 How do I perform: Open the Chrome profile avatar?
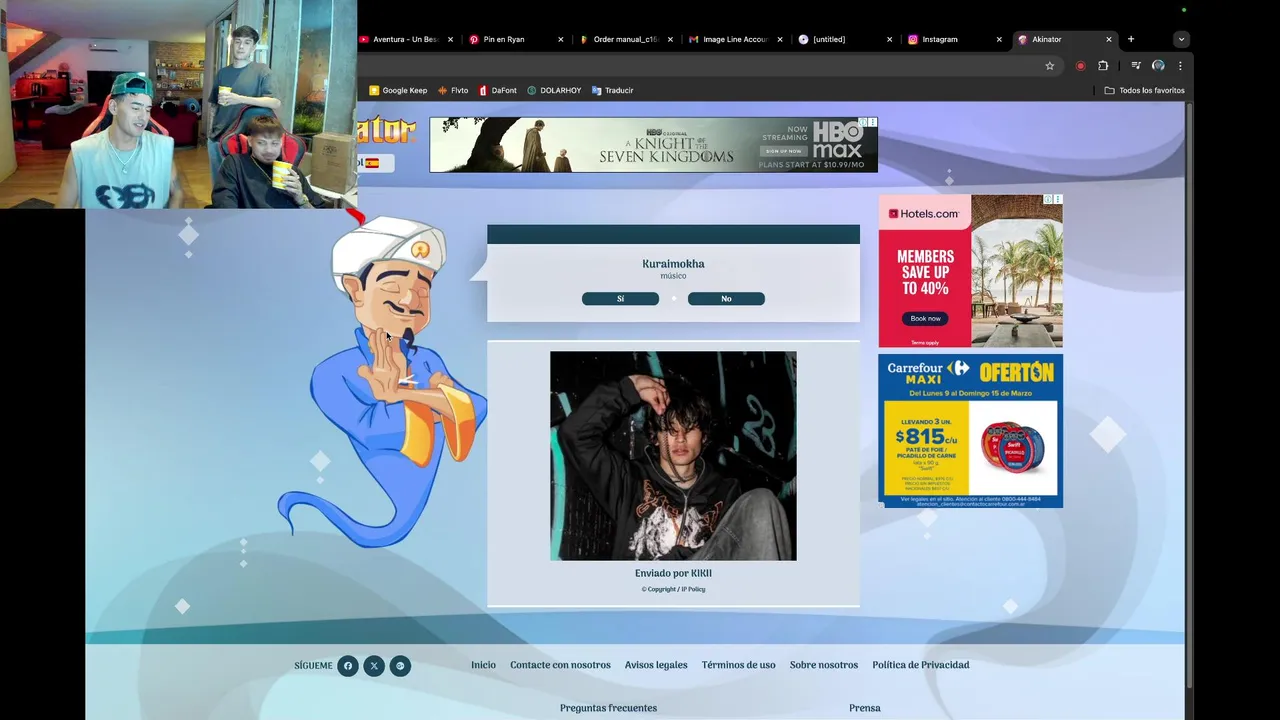[1158, 66]
